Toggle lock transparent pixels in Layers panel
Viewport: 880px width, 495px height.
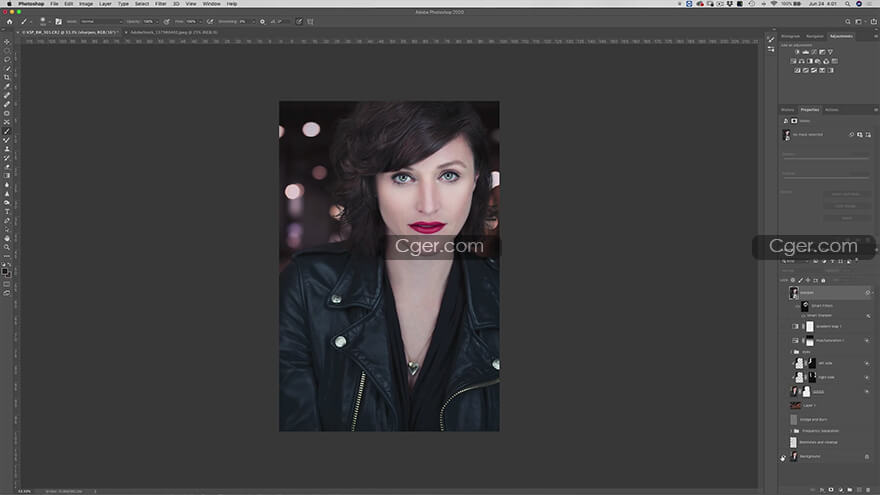point(793,280)
